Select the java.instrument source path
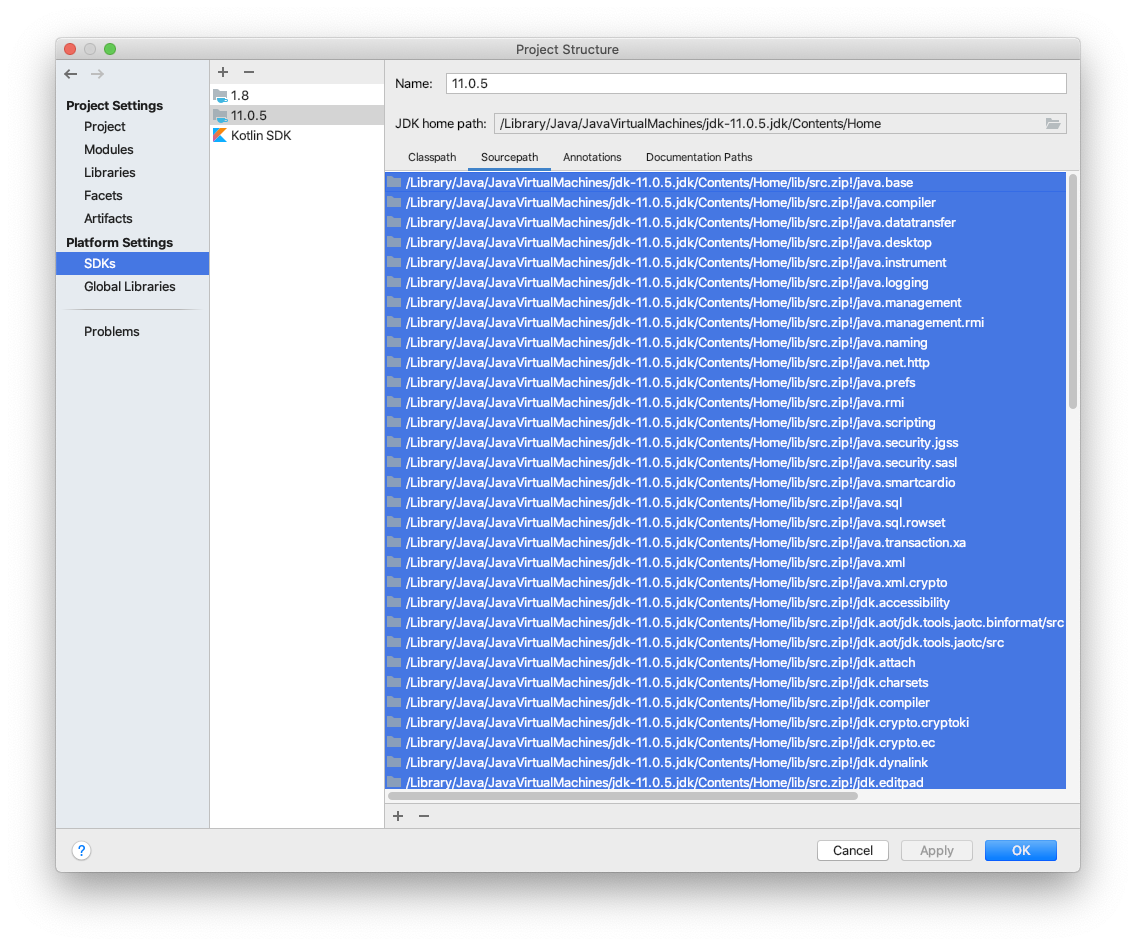This screenshot has height=946, width=1136. pyautogui.click(x=725, y=262)
